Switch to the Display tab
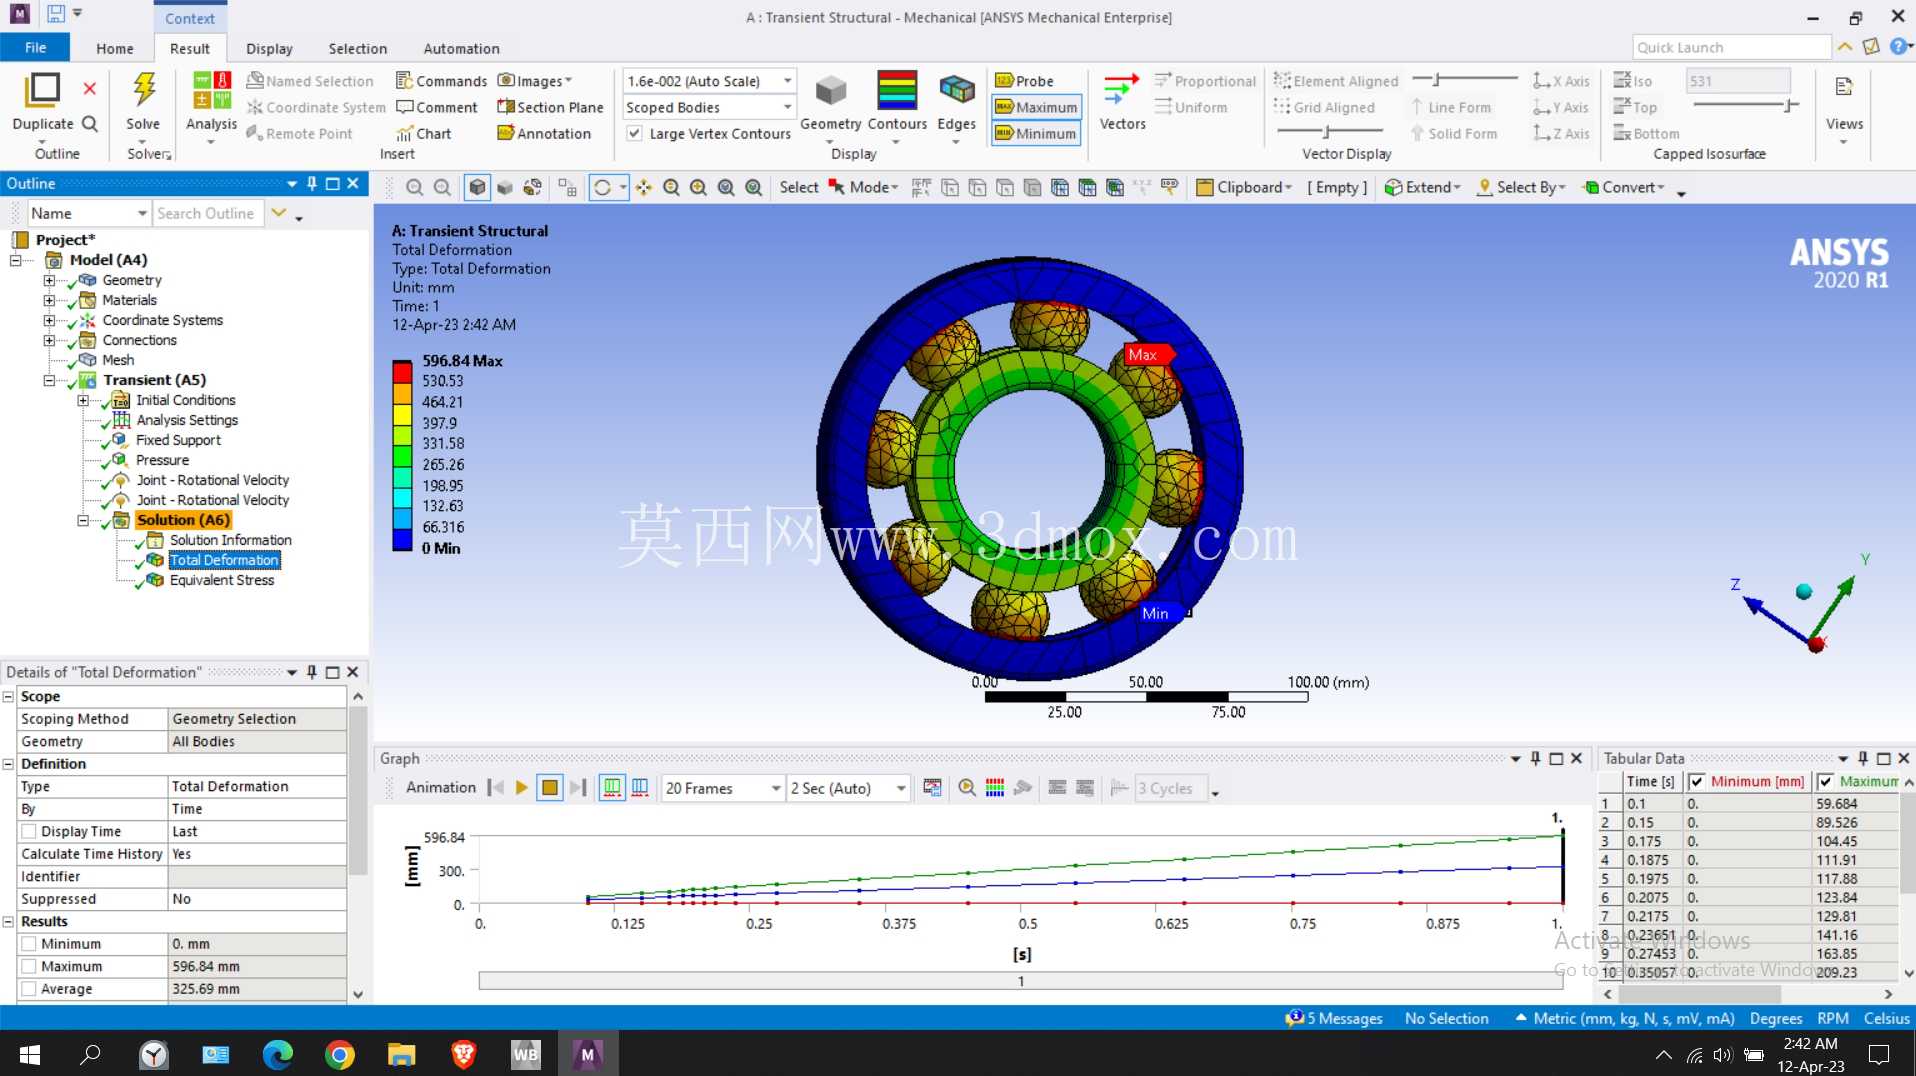The image size is (1916, 1076). [269, 48]
